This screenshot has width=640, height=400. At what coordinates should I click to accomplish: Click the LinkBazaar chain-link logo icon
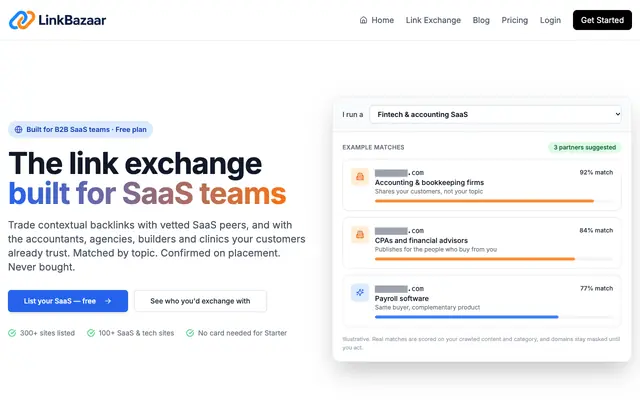pos(22,20)
